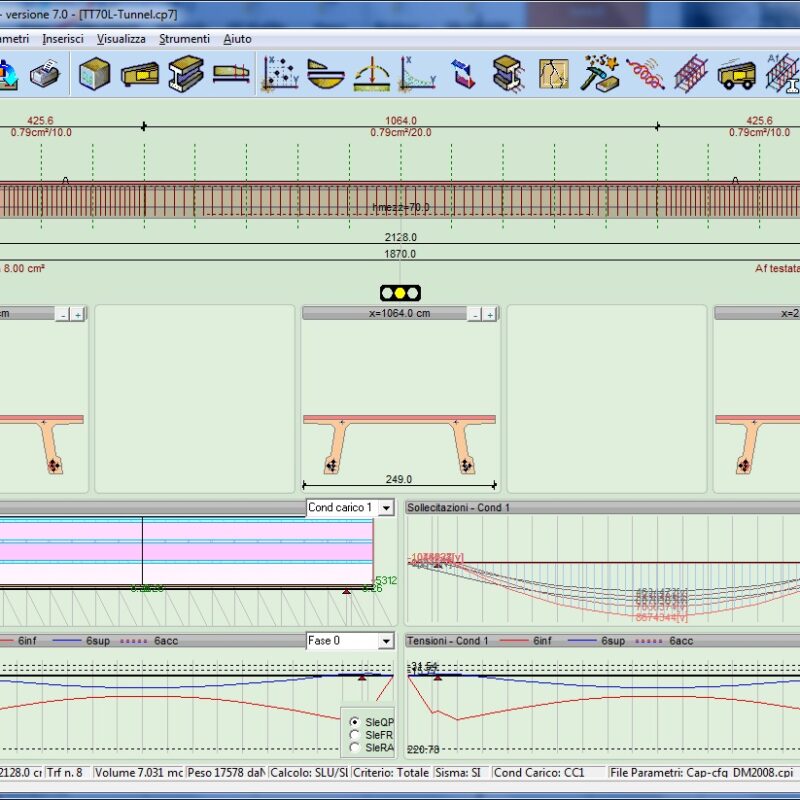Select the SleQP radio button
Viewport: 800px width, 800px height.
[x=353, y=721]
